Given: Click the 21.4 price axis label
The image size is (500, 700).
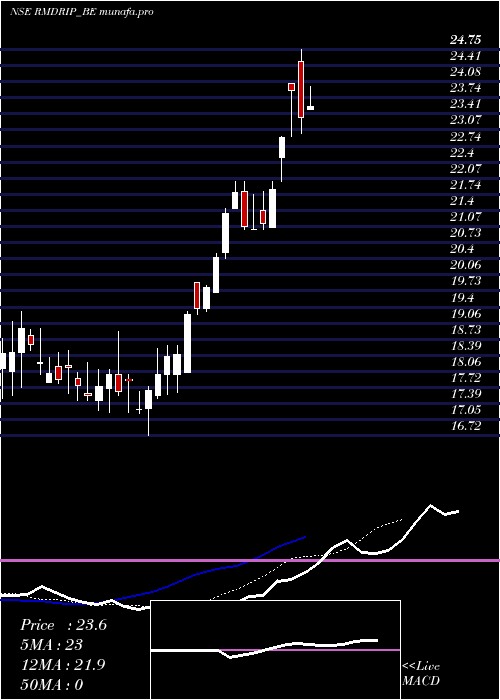Looking at the screenshot, I should (462, 201).
